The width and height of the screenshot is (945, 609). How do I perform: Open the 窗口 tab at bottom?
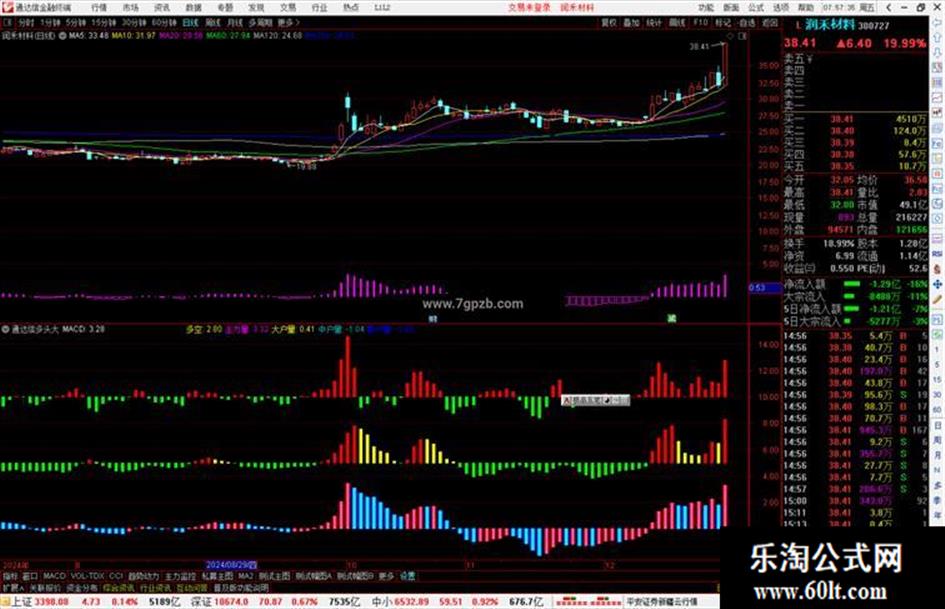[x=30, y=576]
